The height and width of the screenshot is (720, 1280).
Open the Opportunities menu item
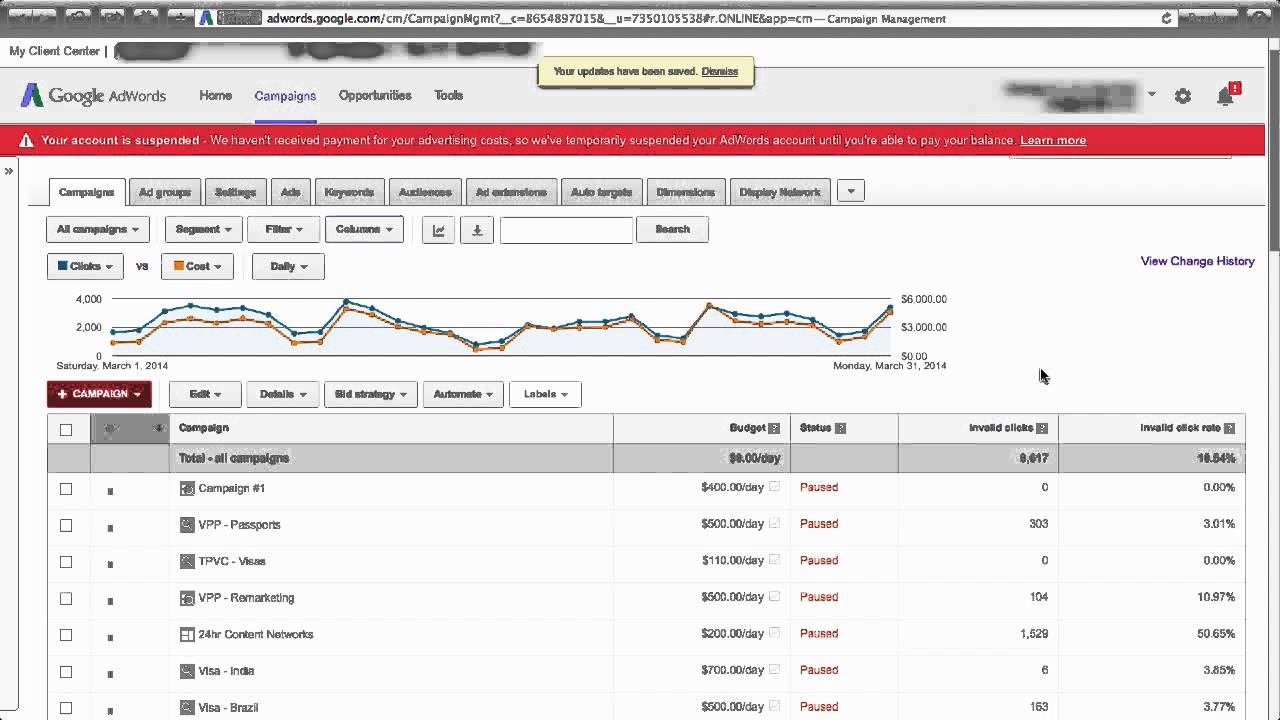click(375, 96)
